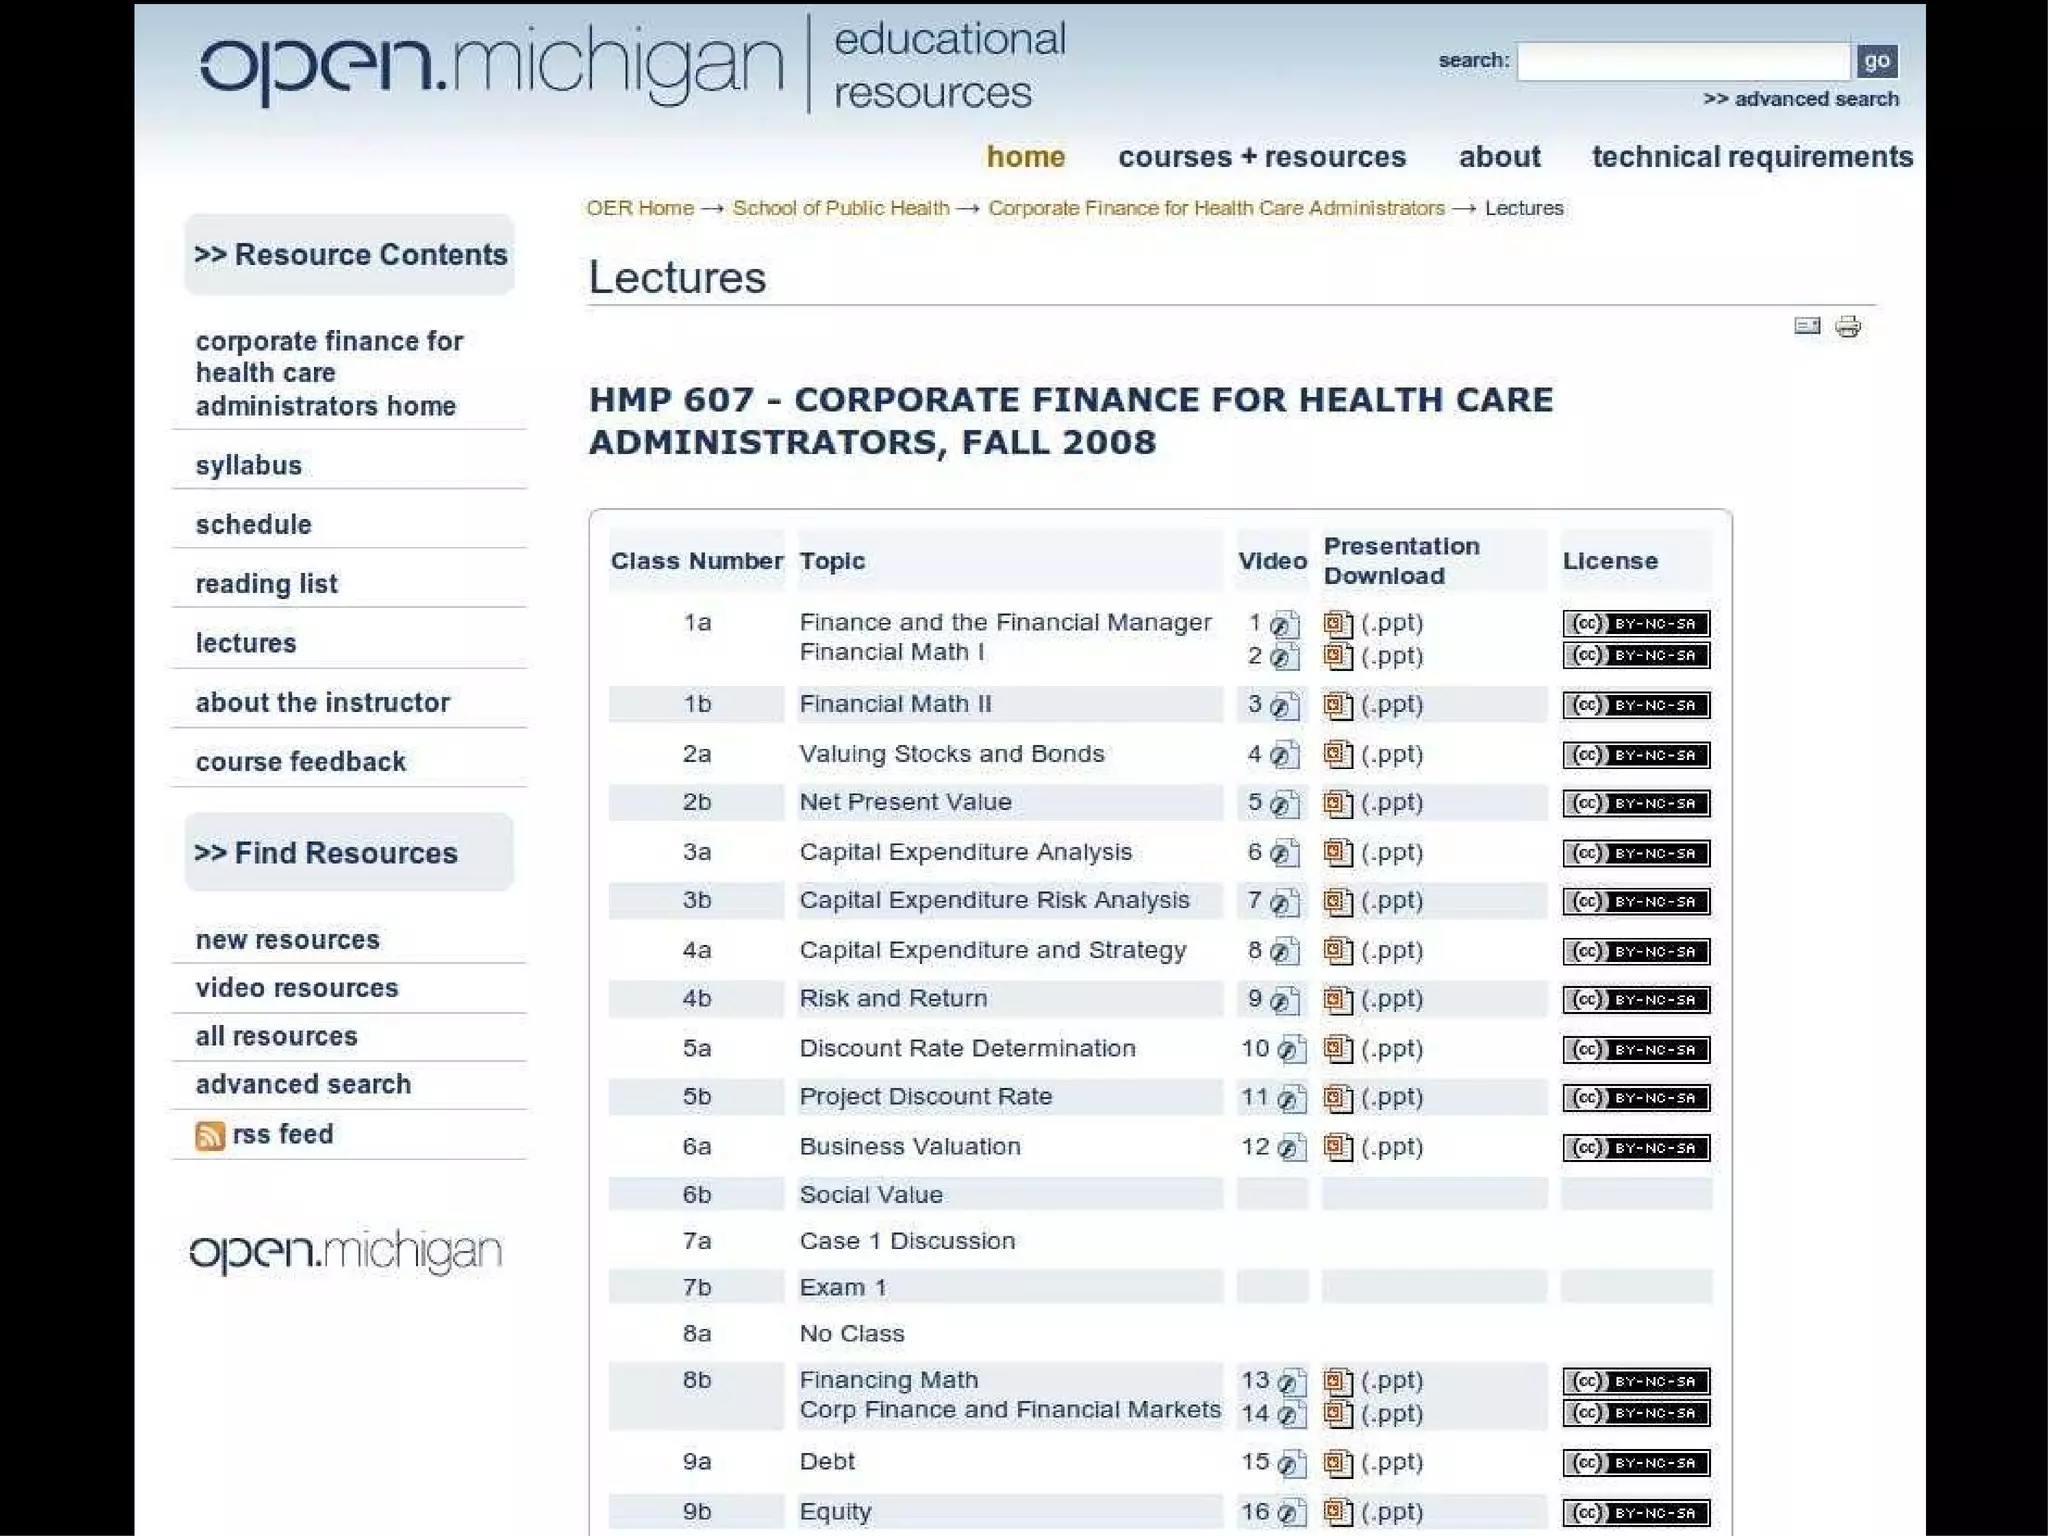This screenshot has width=2048, height=1536.
Task: Click the advanced search link under search box
Action: click(x=1800, y=99)
